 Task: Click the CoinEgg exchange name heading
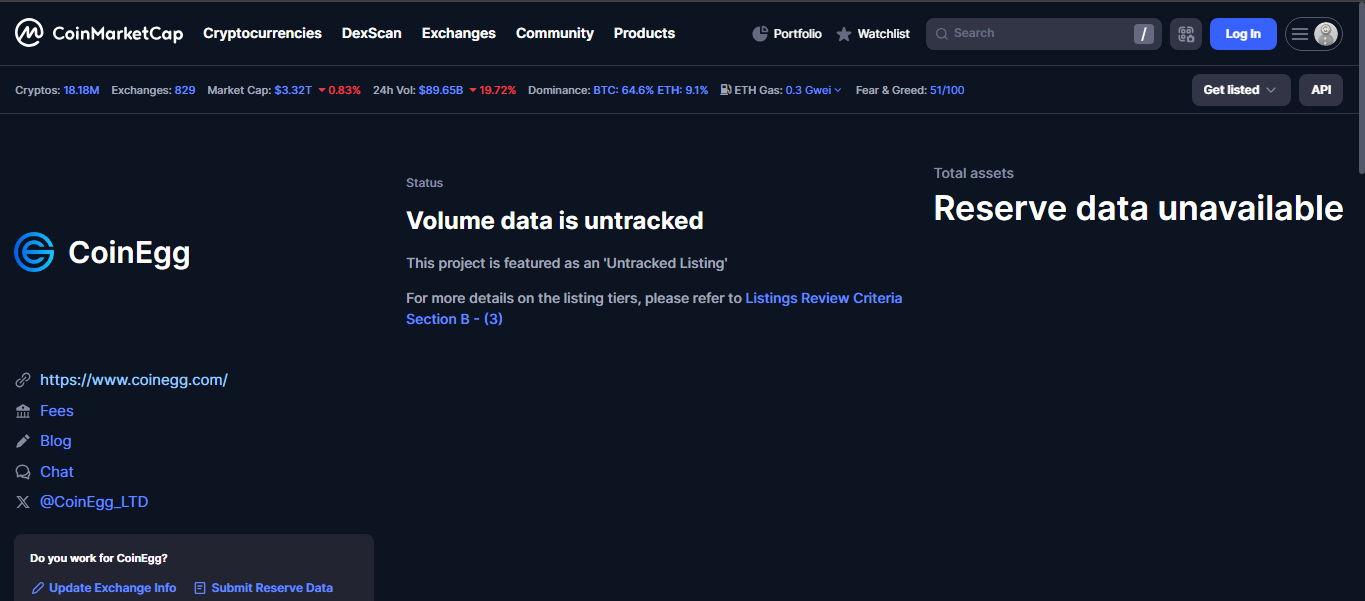[x=129, y=253]
